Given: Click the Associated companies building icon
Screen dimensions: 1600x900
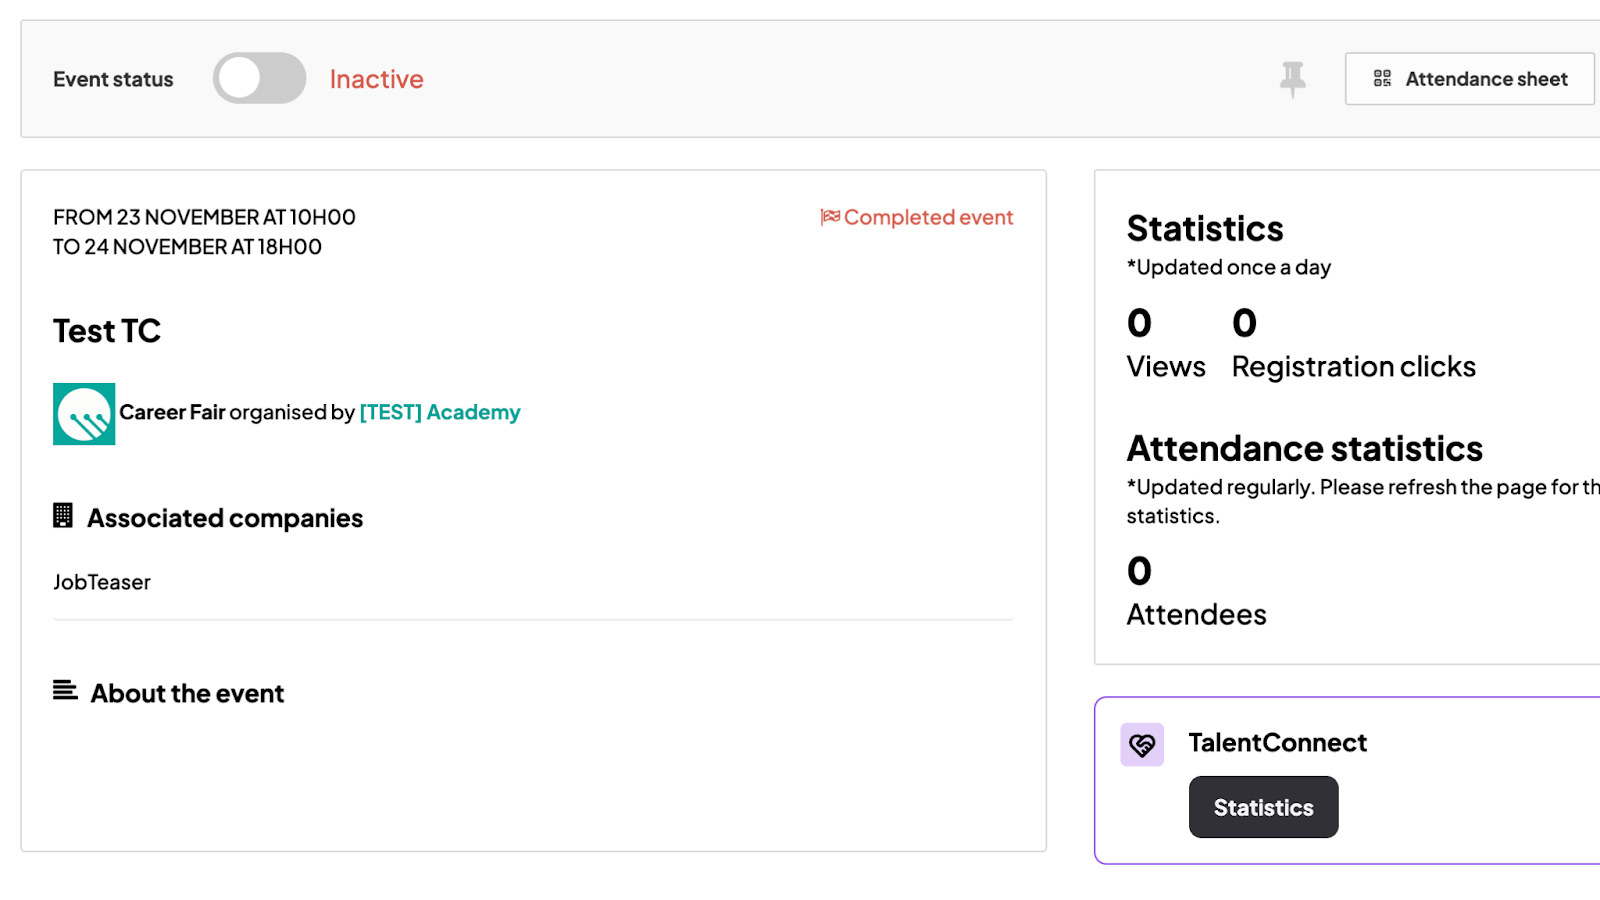Looking at the screenshot, I should click(63, 516).
